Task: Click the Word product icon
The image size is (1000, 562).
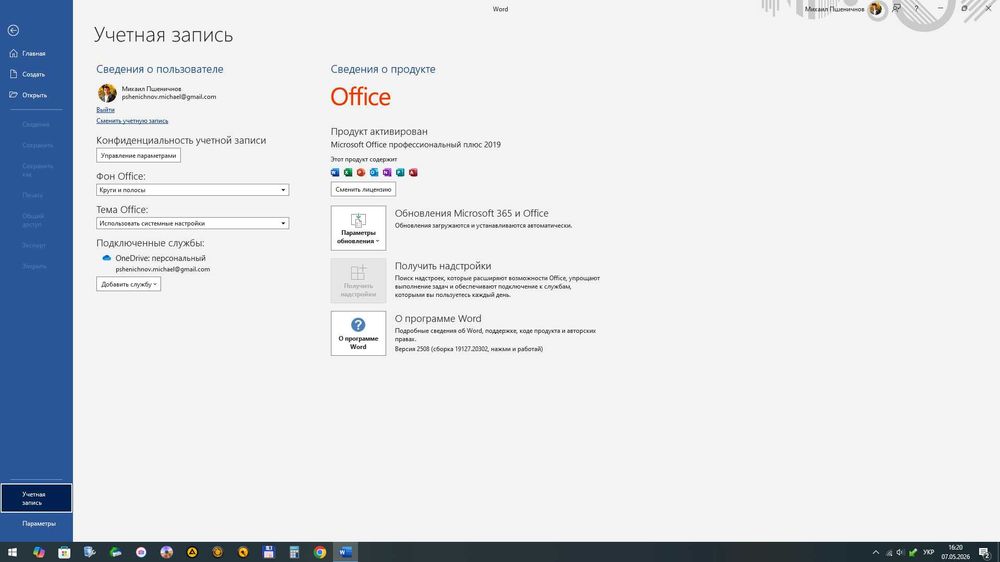Action: 335,172
